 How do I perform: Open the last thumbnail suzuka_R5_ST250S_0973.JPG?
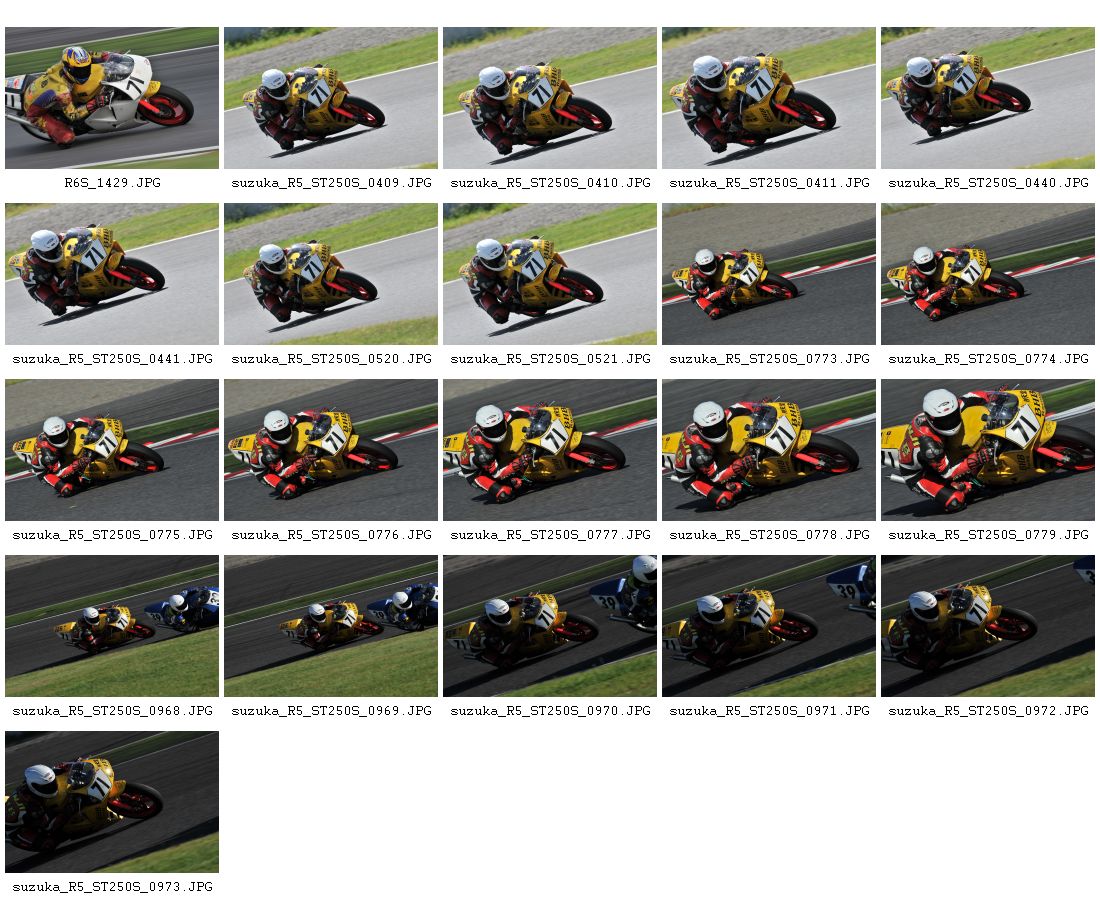112,802
